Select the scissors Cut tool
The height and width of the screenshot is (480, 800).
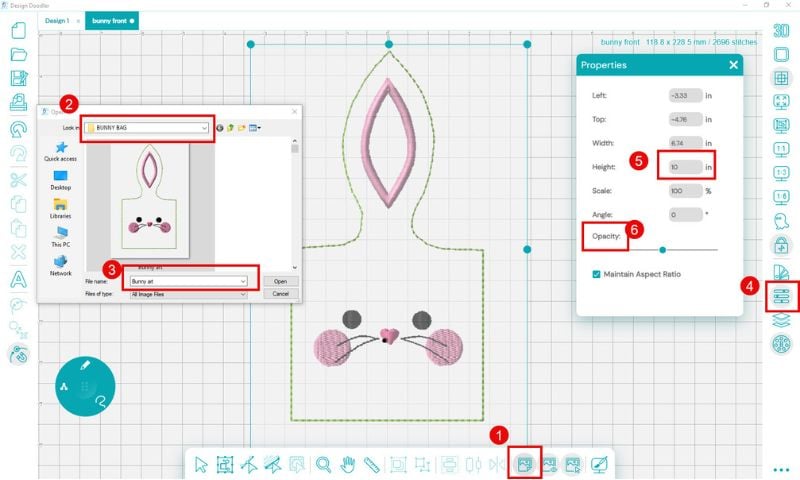click(18, 179)
